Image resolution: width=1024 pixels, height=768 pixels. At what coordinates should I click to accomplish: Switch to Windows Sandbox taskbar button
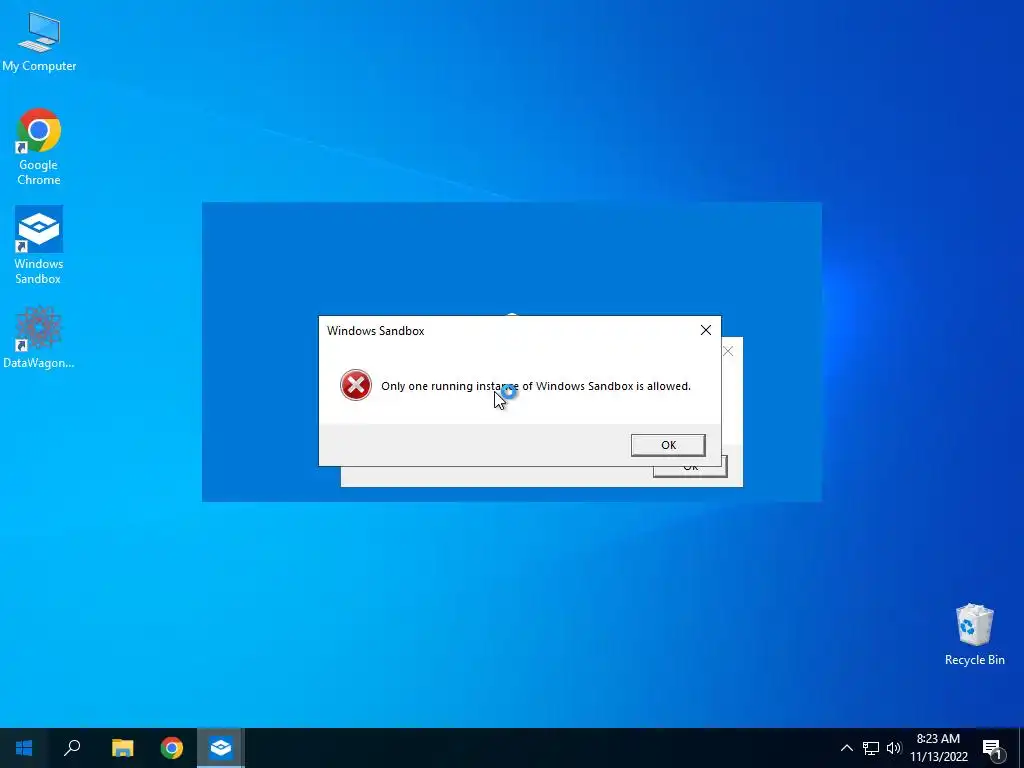pyautogui.click(x=221, y=748)
